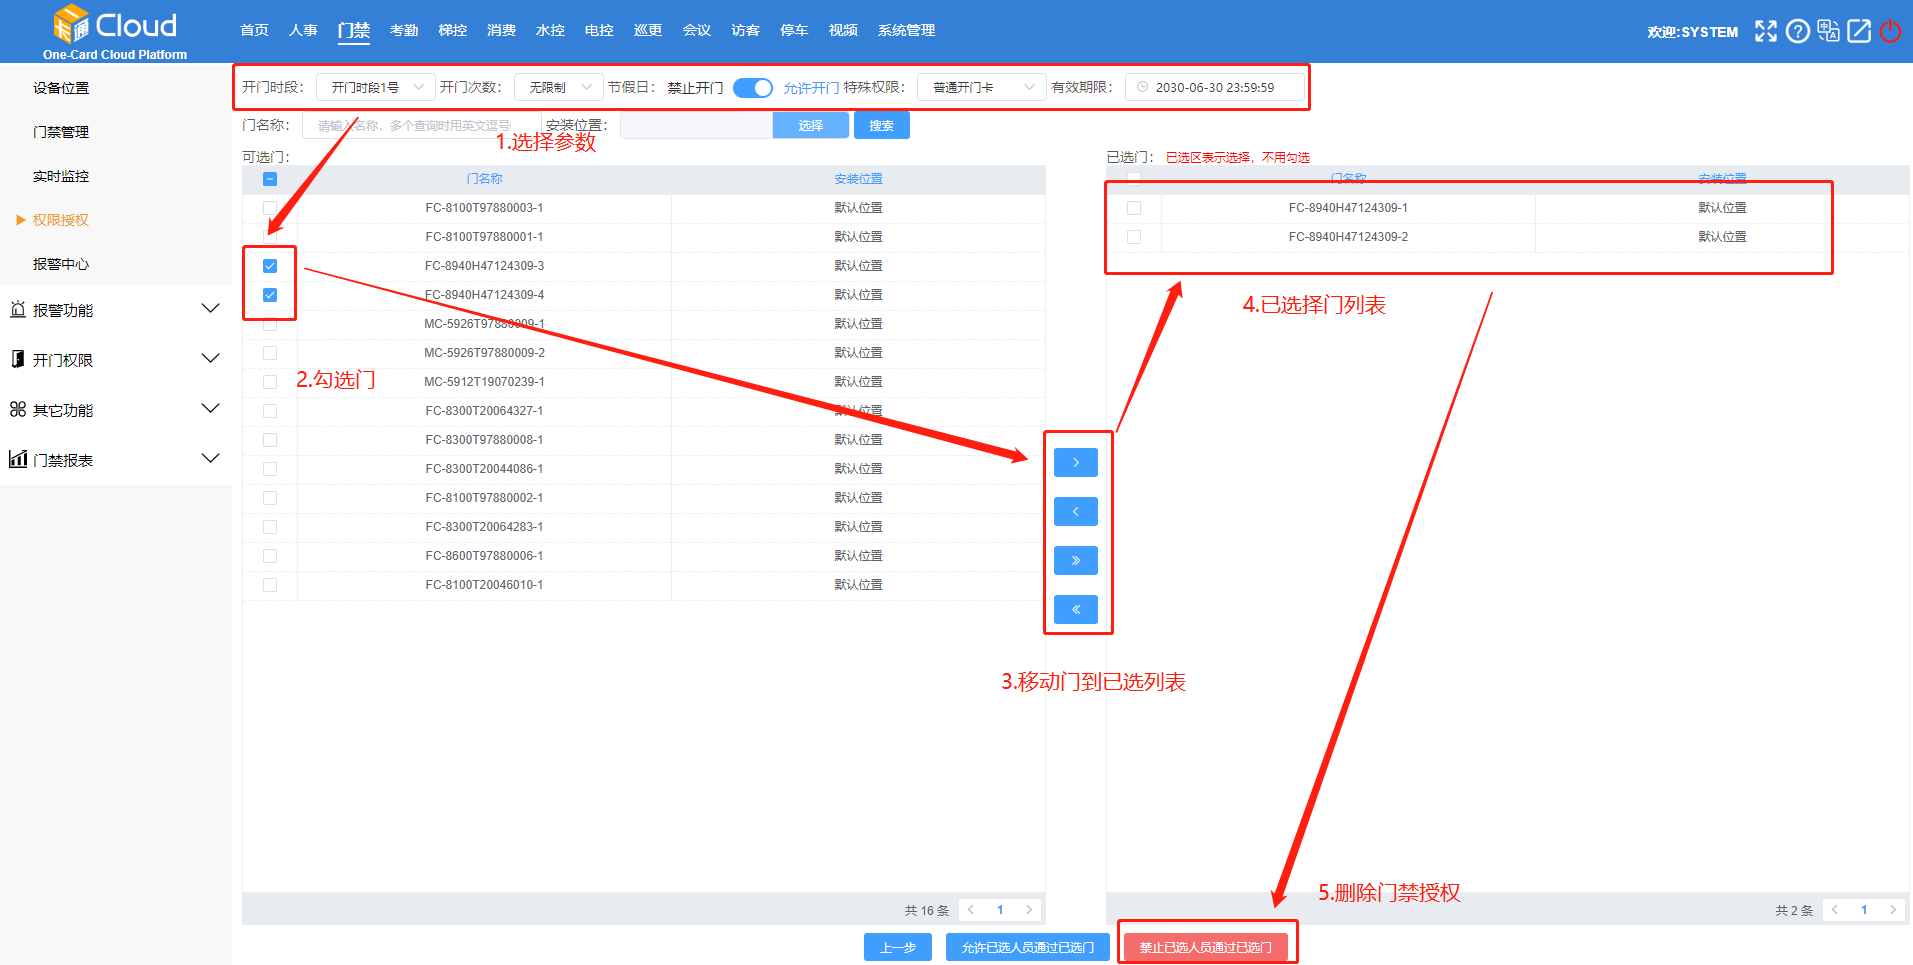Viewport: 1913px width, 965px height.
Task: Check the MC-5926T97880009-2 door checkbox
Action: pos(270,353)
